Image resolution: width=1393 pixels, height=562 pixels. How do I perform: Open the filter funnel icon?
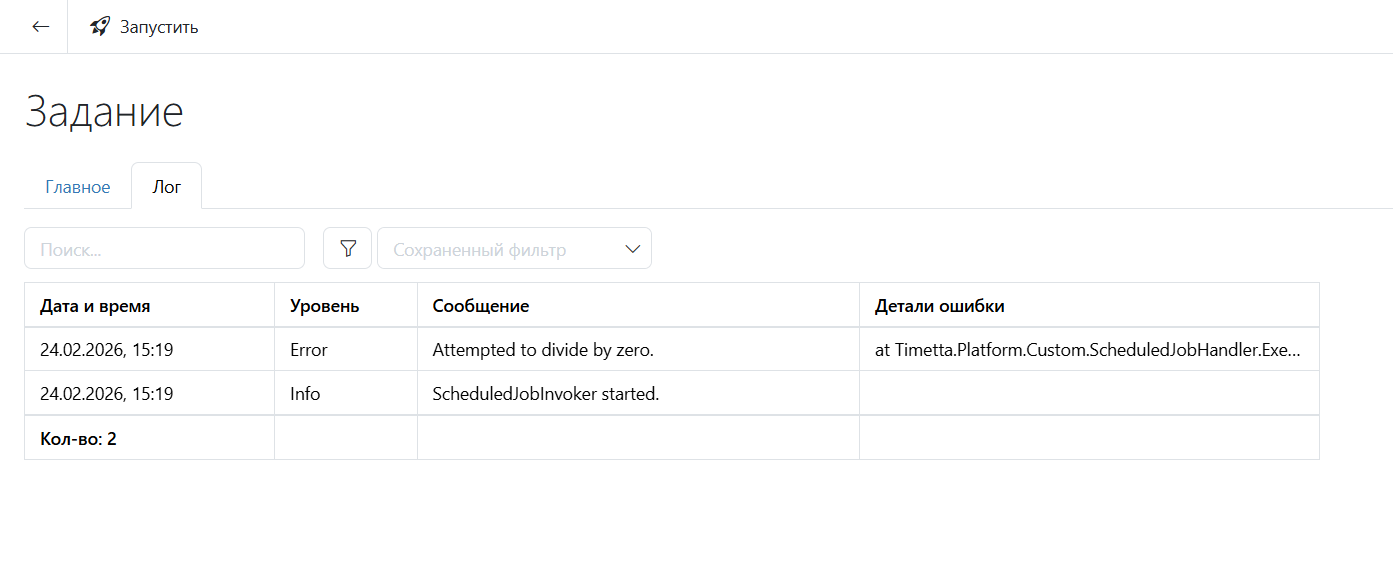(x=348, y=249)
